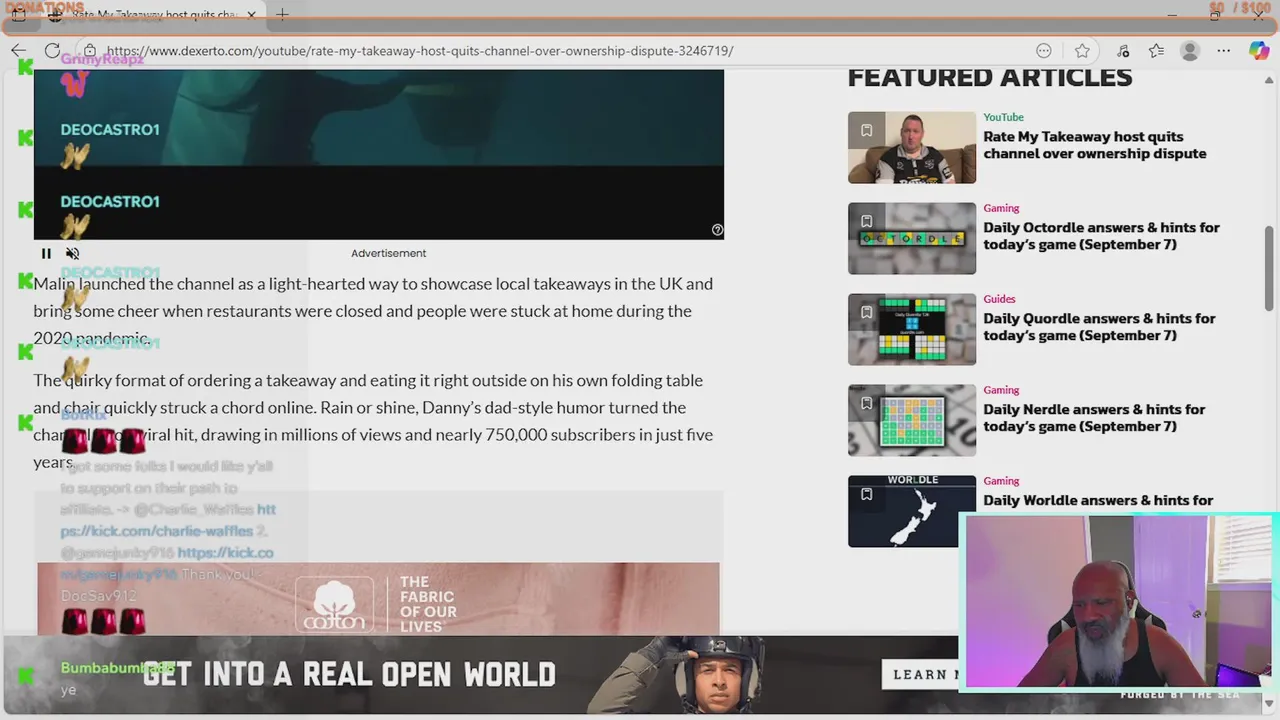Close the Rate My Takeaway tab
1280x720 pixels.
[x=252, y=15]
